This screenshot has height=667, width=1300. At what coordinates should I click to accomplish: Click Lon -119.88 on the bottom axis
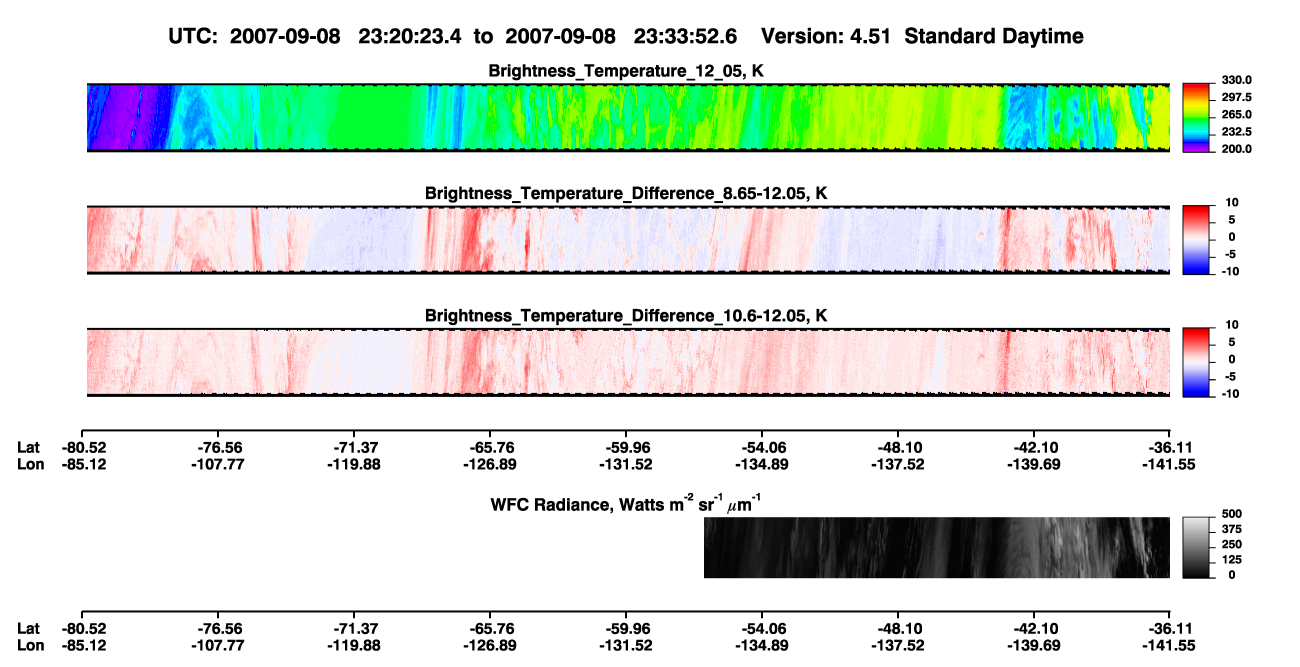click(x=353, y=645)
